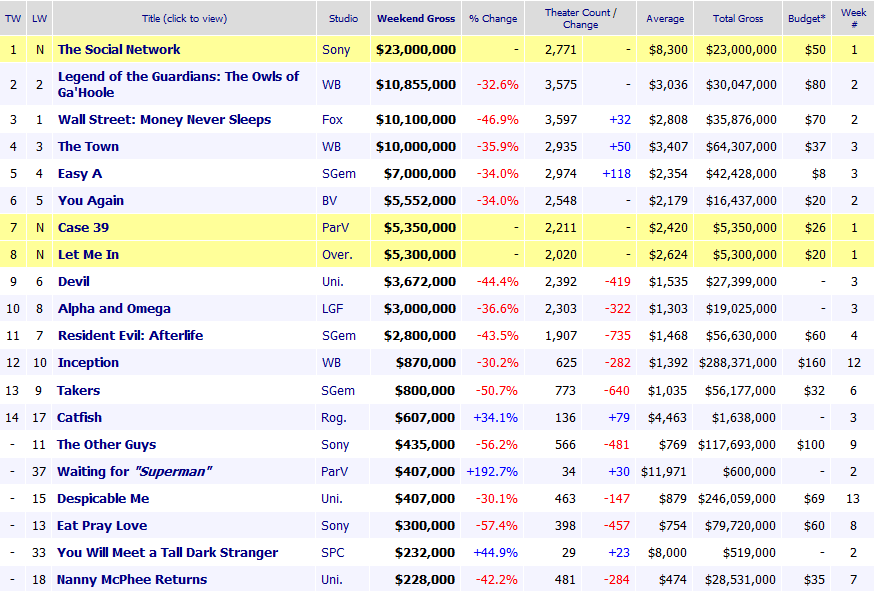Select the -735 theater change value
This screenshot has height=591, width=874.
click(618, 336)
